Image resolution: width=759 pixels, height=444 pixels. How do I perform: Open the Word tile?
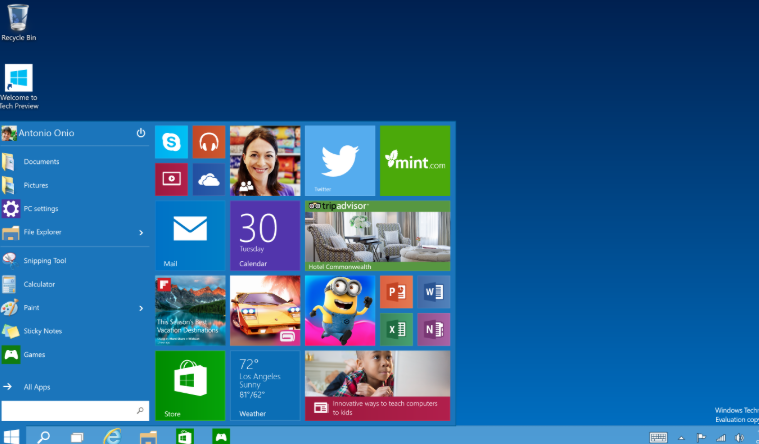[433, 292]
